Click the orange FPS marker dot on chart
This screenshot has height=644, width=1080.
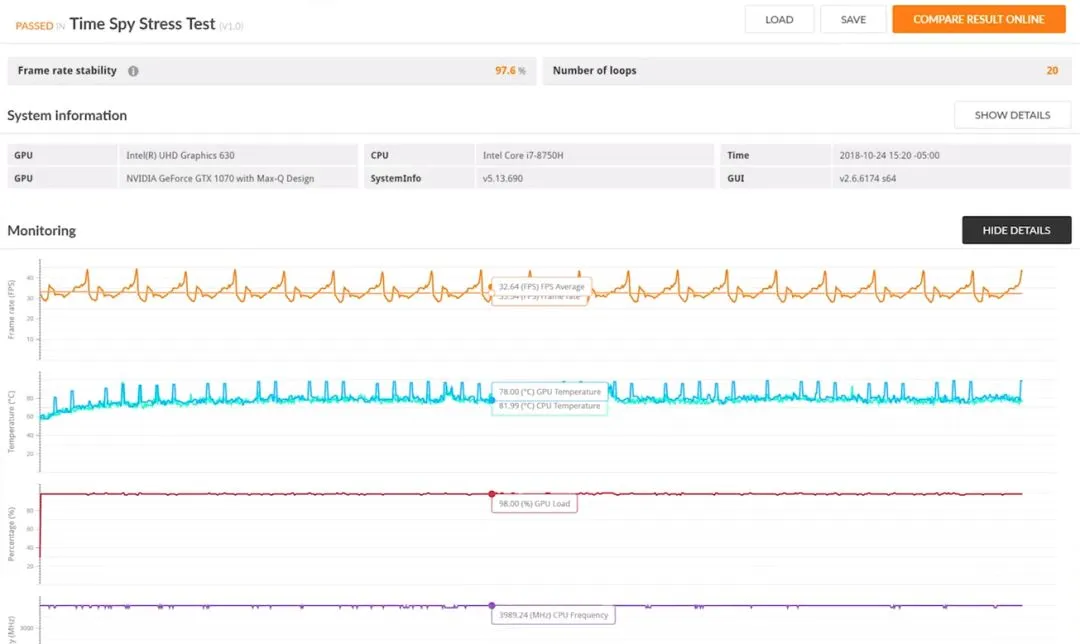click(491, 287)
